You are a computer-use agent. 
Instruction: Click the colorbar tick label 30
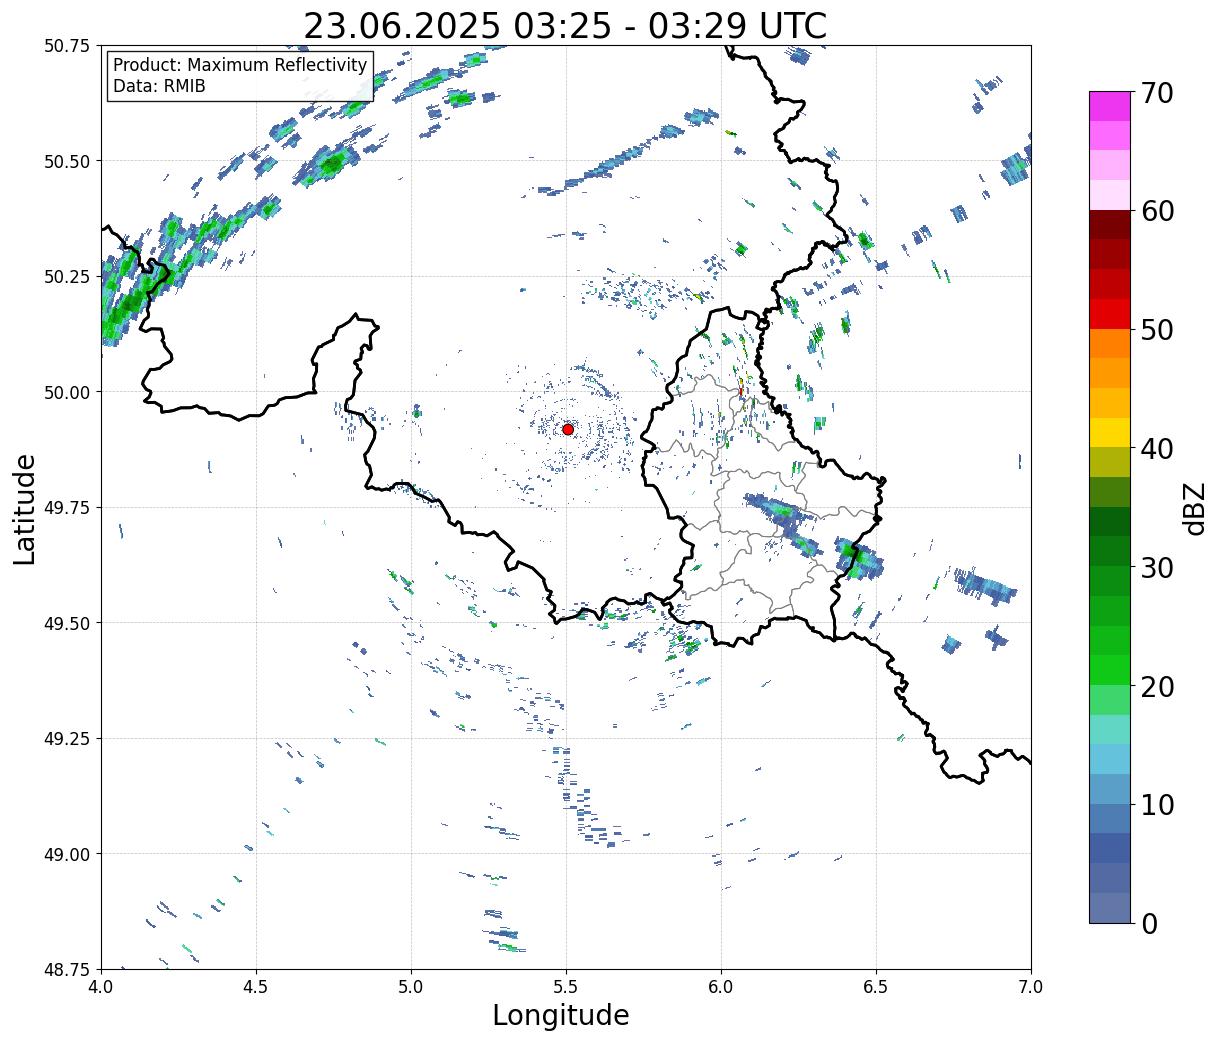(1157, 567)
